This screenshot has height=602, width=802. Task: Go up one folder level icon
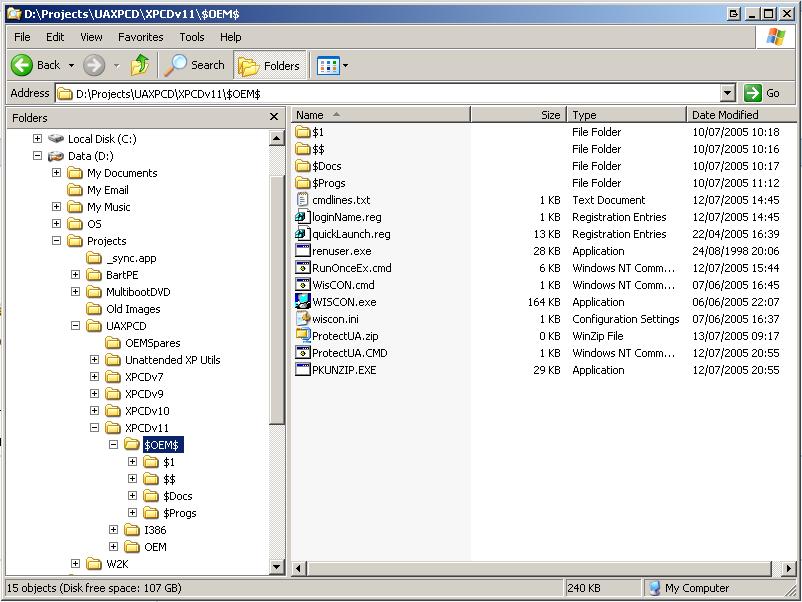[x=140, y=65]
